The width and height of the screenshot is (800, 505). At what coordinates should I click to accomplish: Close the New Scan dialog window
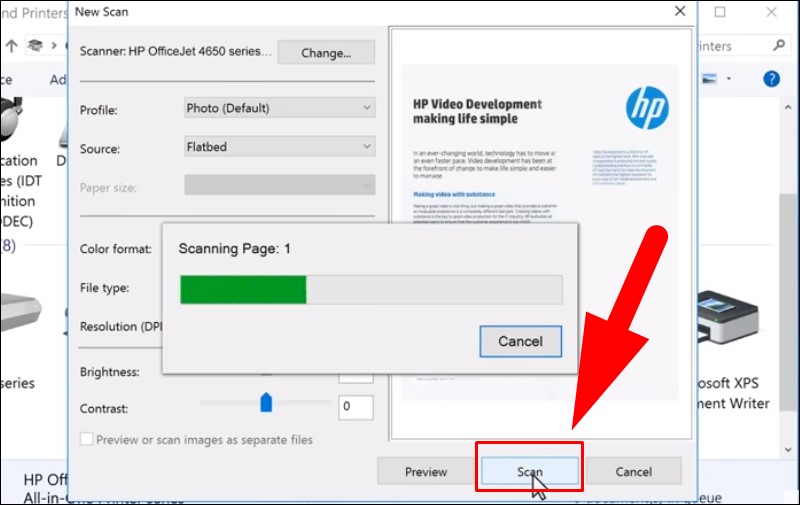pyautogui.click(x=680, y=11)
